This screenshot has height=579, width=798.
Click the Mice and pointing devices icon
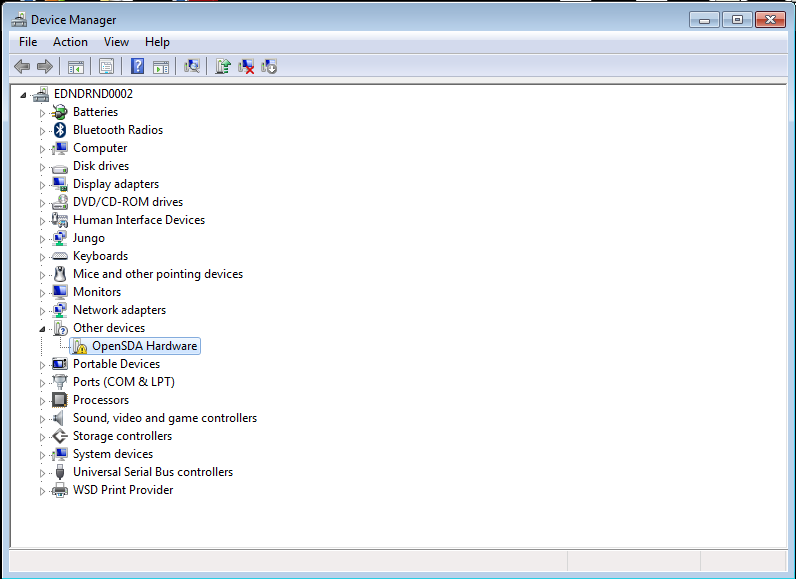60,274
